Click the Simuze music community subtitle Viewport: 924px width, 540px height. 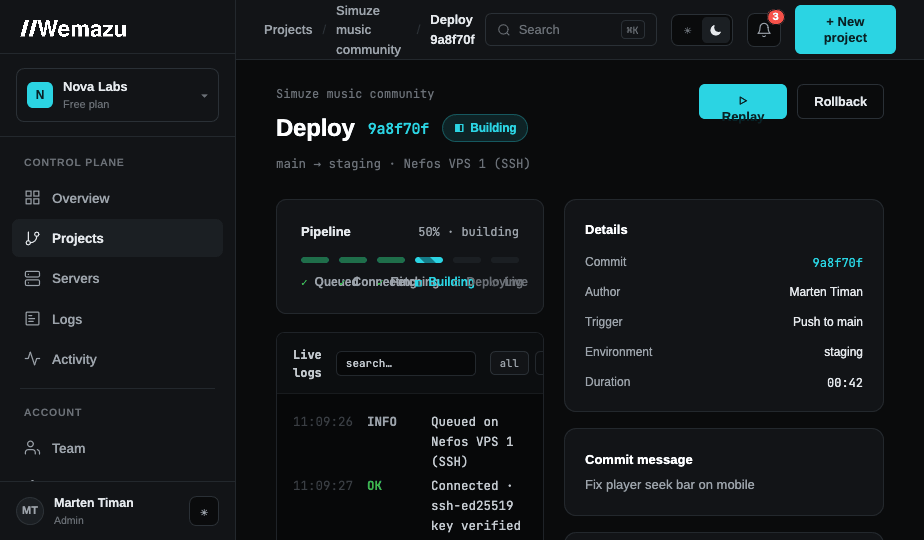point(355,94)
